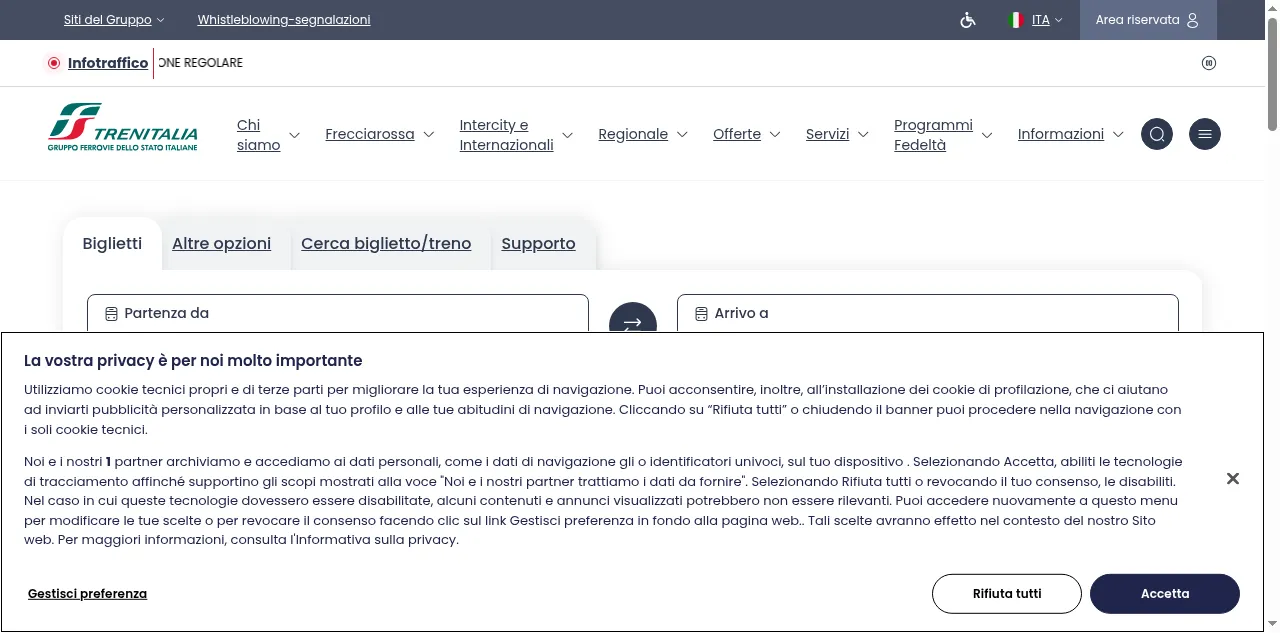Screen dimensions: 1280x633
Task: Open the search magnifier icon
Action: tap(1157, 134)
